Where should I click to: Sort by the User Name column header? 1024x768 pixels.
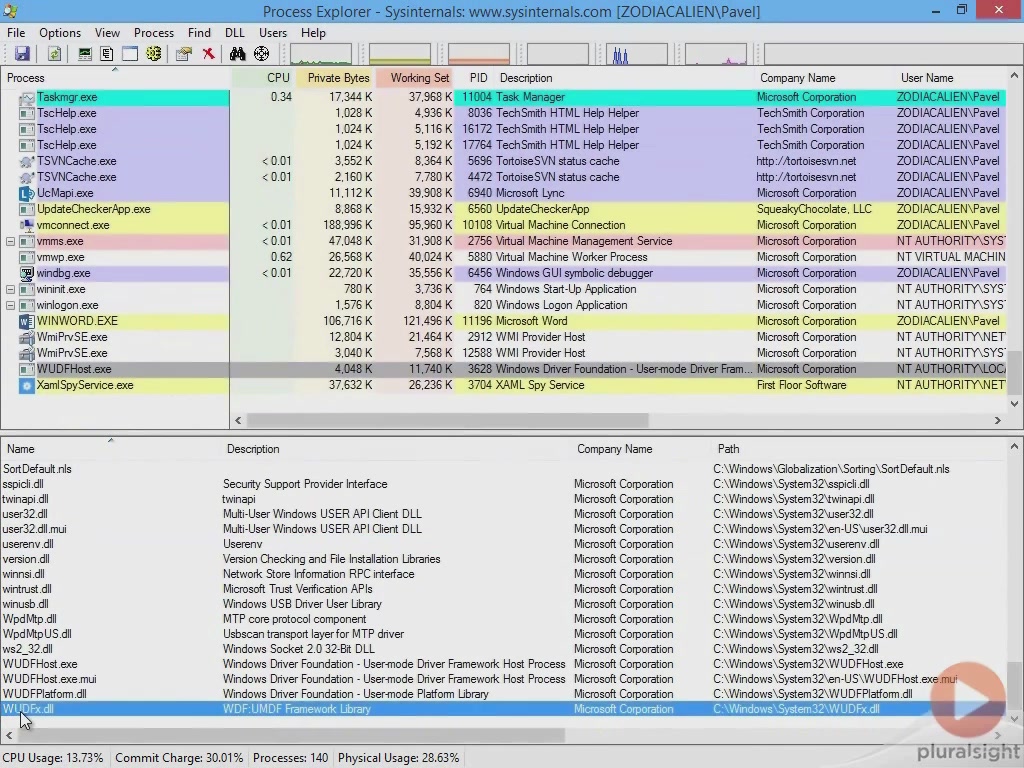coord(950,78)
